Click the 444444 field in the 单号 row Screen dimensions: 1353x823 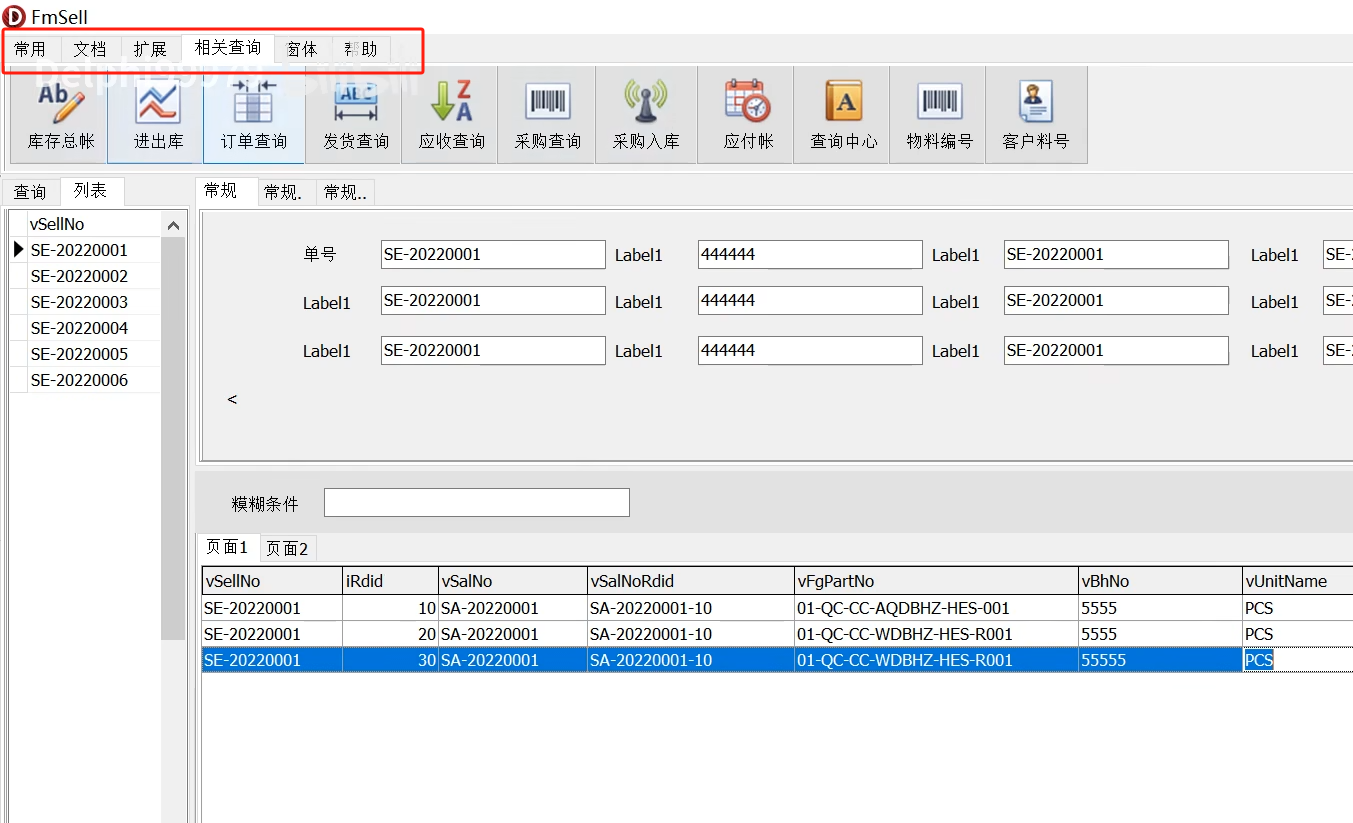(810, 255)
